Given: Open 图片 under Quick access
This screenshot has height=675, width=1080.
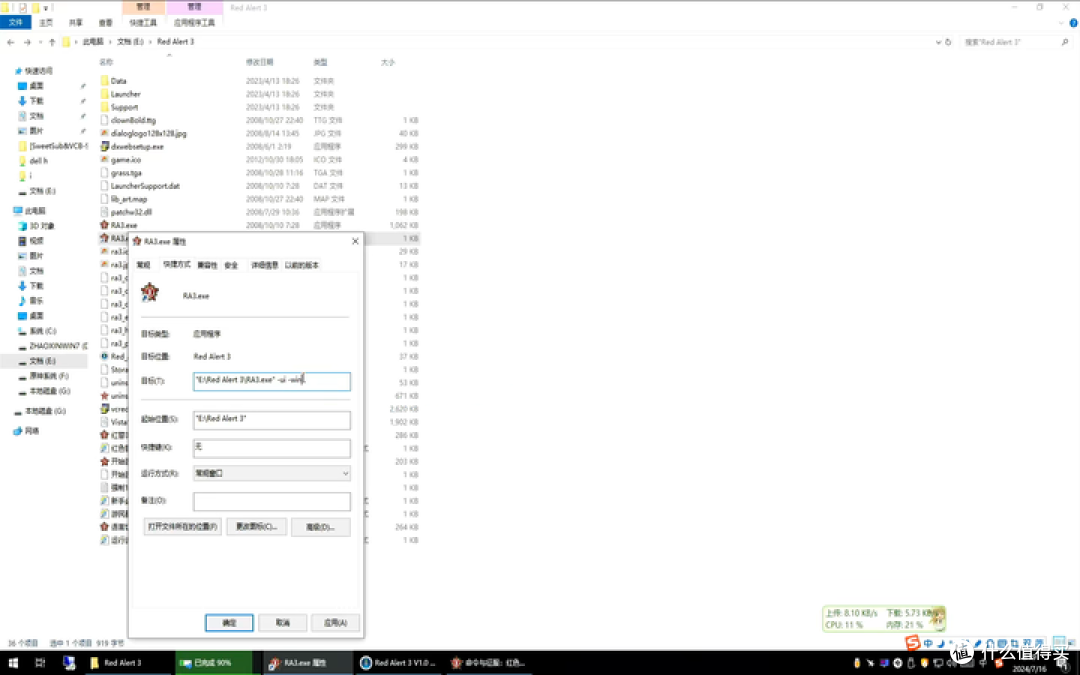Looking at the screenshot, I should 37,131.
